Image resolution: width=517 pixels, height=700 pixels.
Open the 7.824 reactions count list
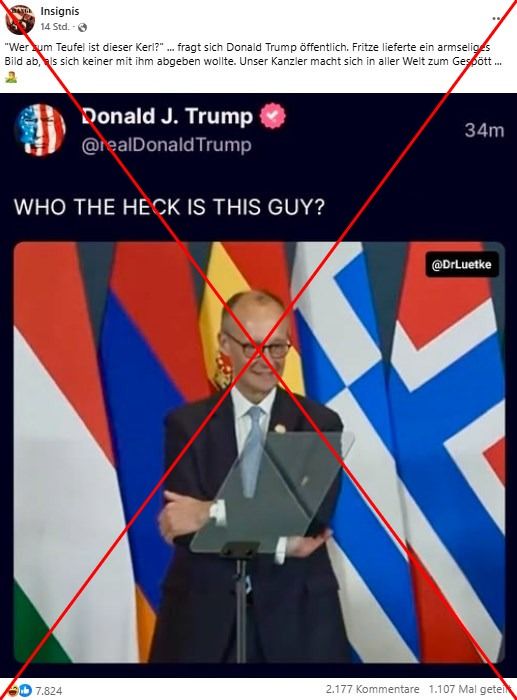(x=49, y=691)
